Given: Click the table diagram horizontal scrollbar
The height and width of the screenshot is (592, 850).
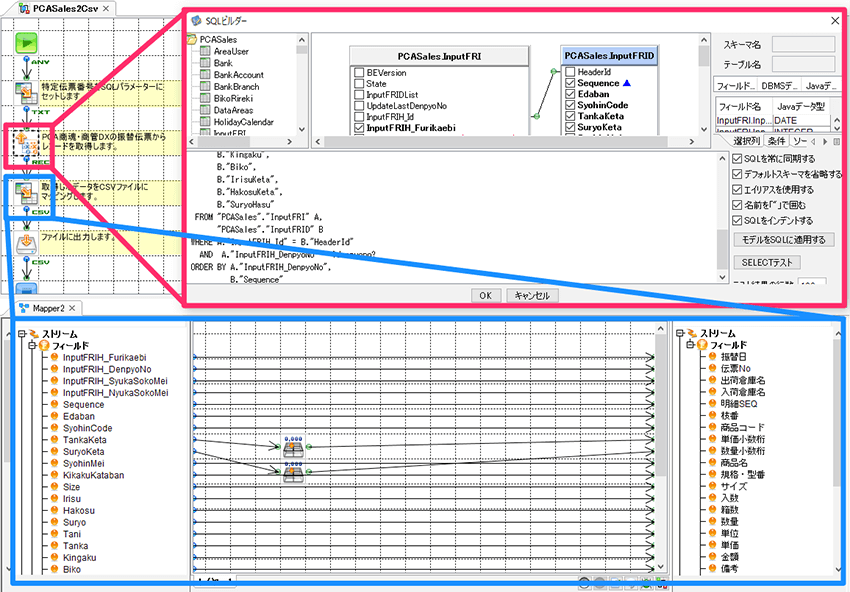Looking at the screenshot, I should point(496,141).
